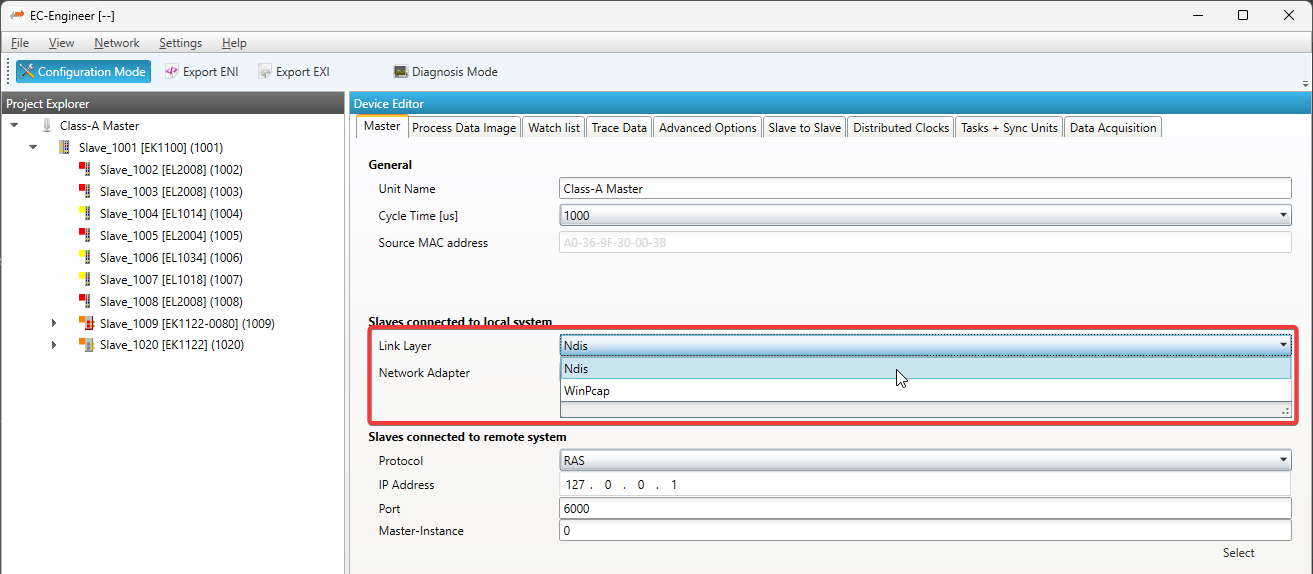Select the Class-A Master device icon
Screen dimensions: 1313x574
(x=46, y=126)
